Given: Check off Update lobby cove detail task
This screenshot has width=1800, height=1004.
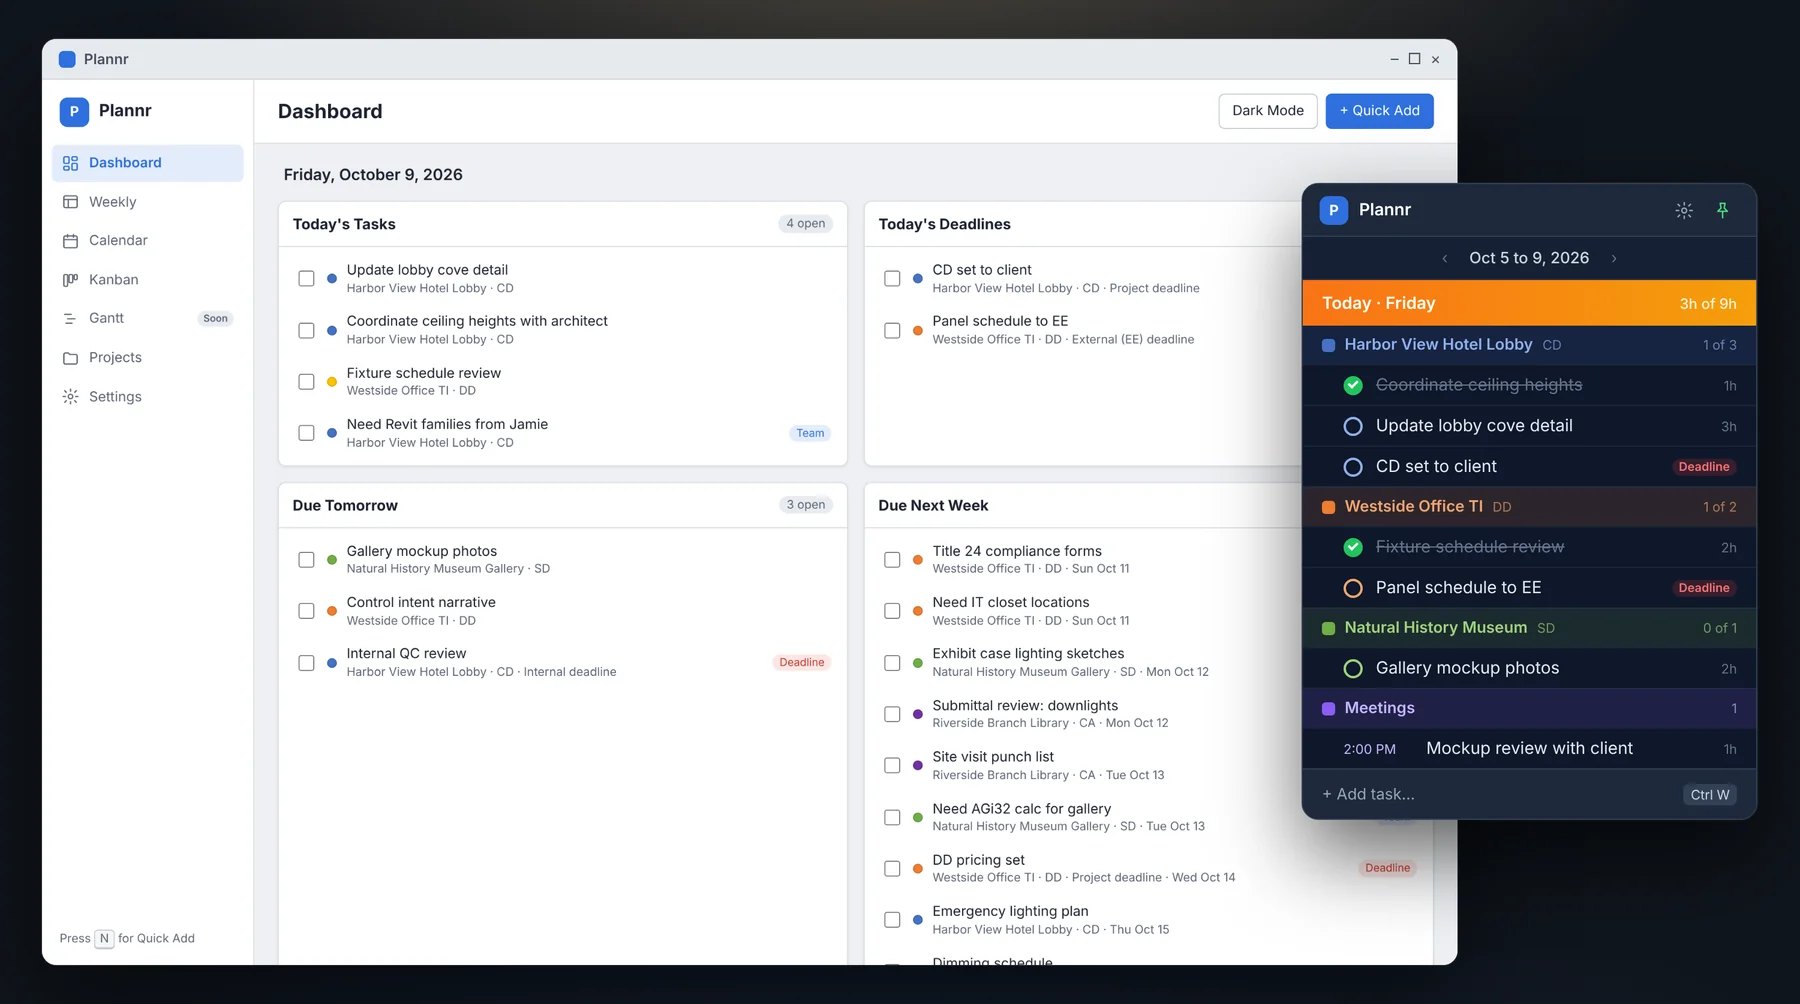Looking at the screenshot, I should (x=306, y=279).
